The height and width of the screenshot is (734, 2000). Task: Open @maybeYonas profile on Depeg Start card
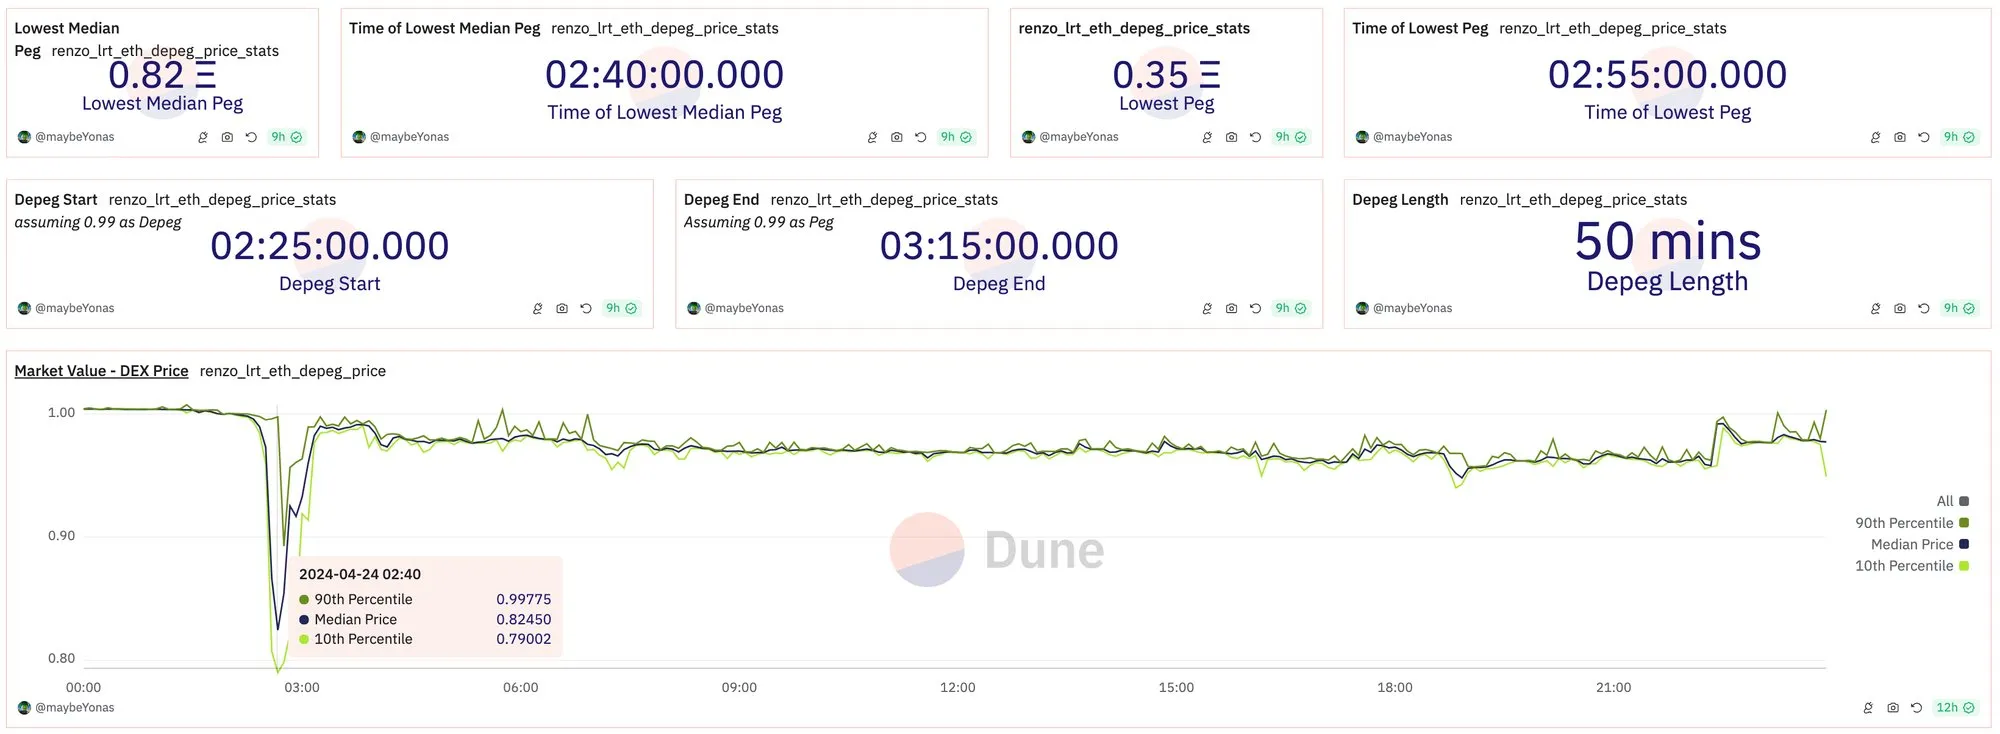(75, 308)
